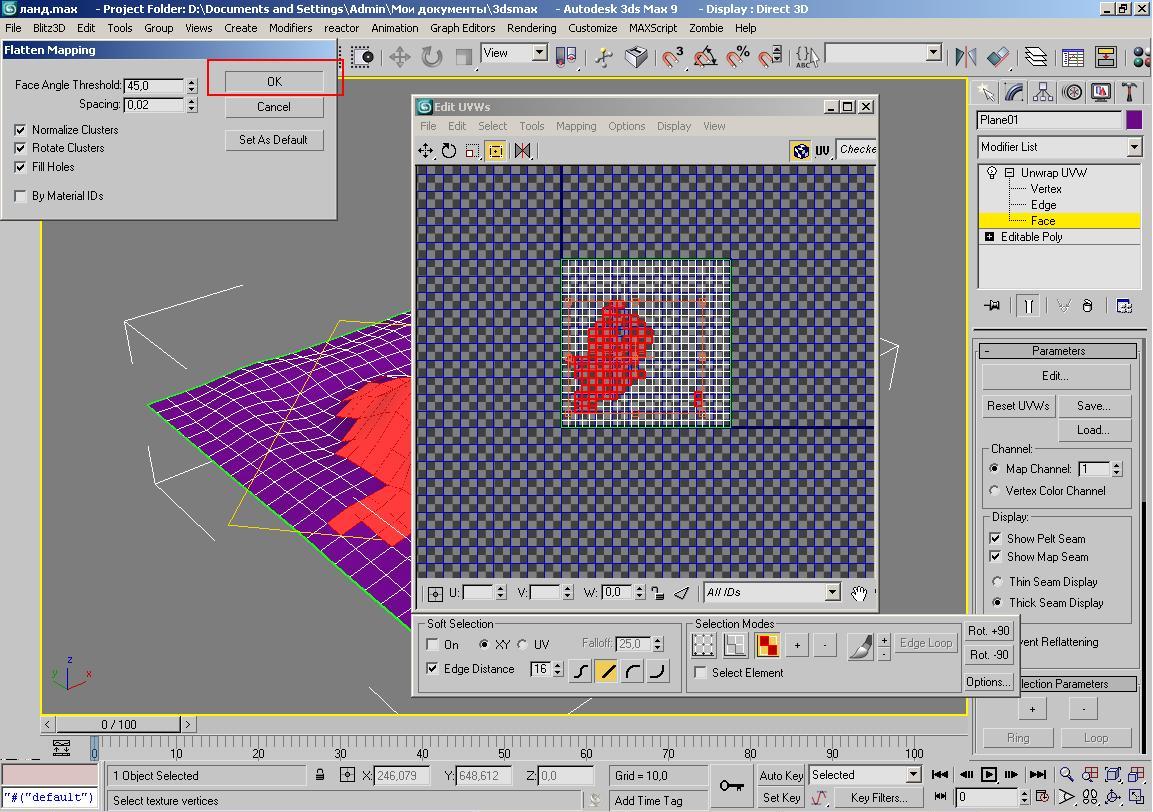1153x812 pixels.
Task: Open the Graph Editors menu
Action: click(462, 28)
